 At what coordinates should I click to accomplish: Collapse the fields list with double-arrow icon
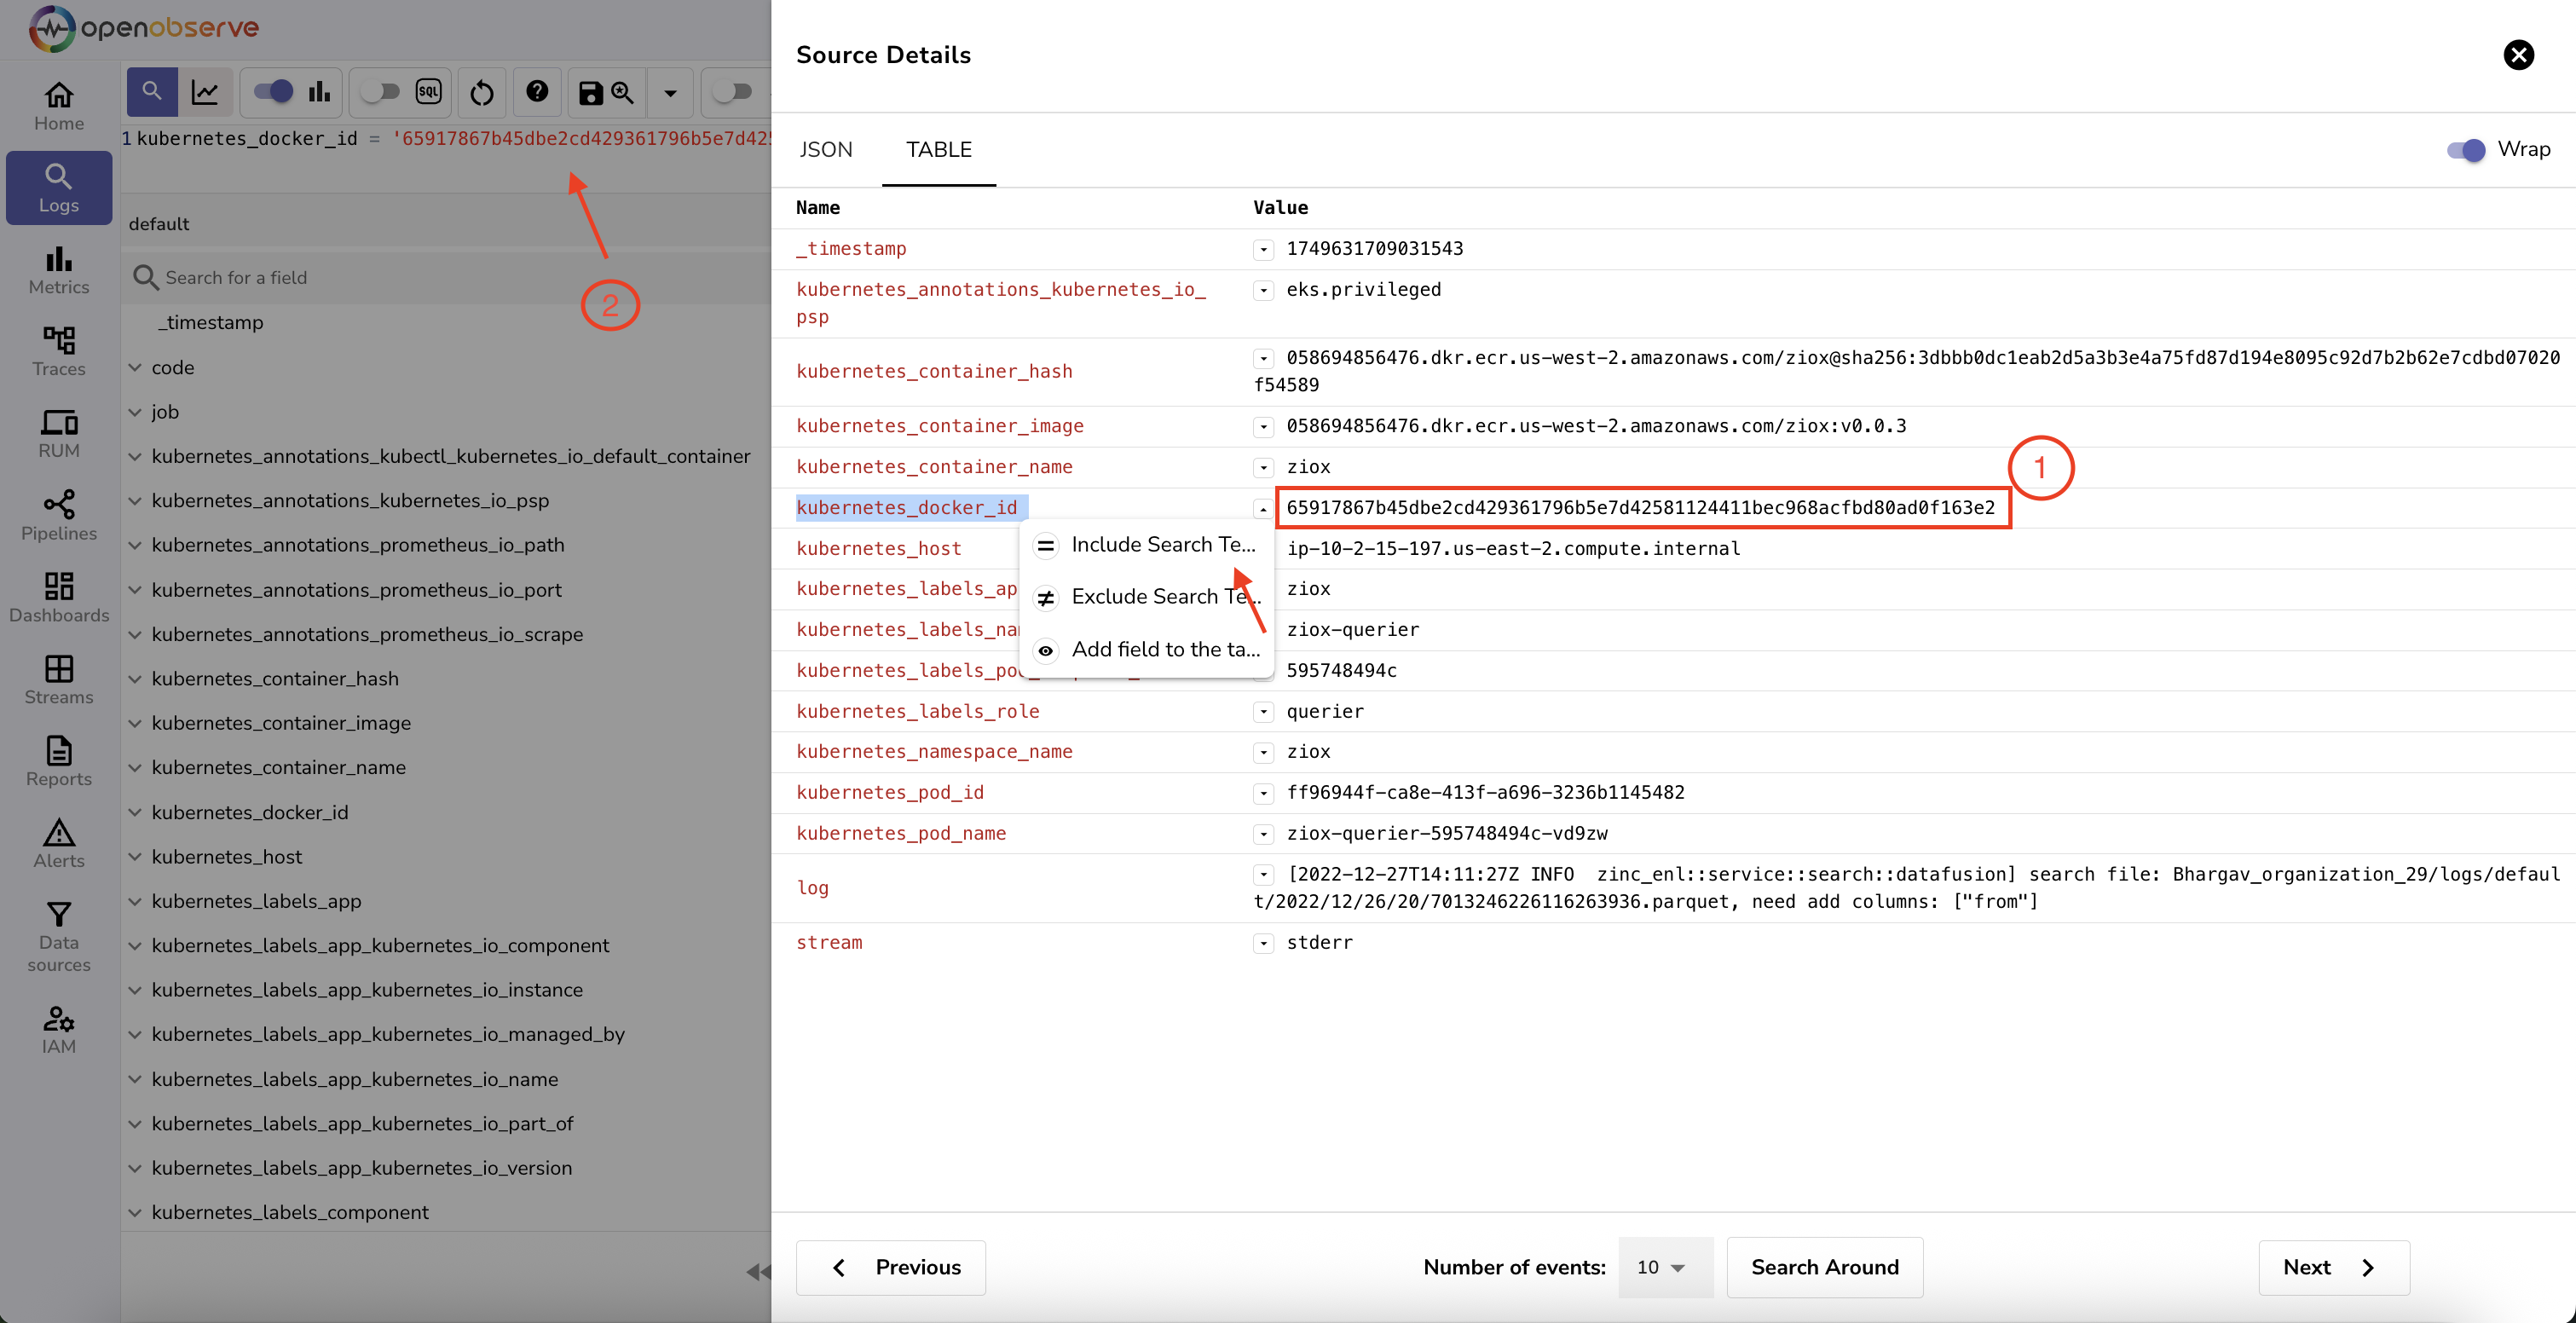[x=759, y=1272]
